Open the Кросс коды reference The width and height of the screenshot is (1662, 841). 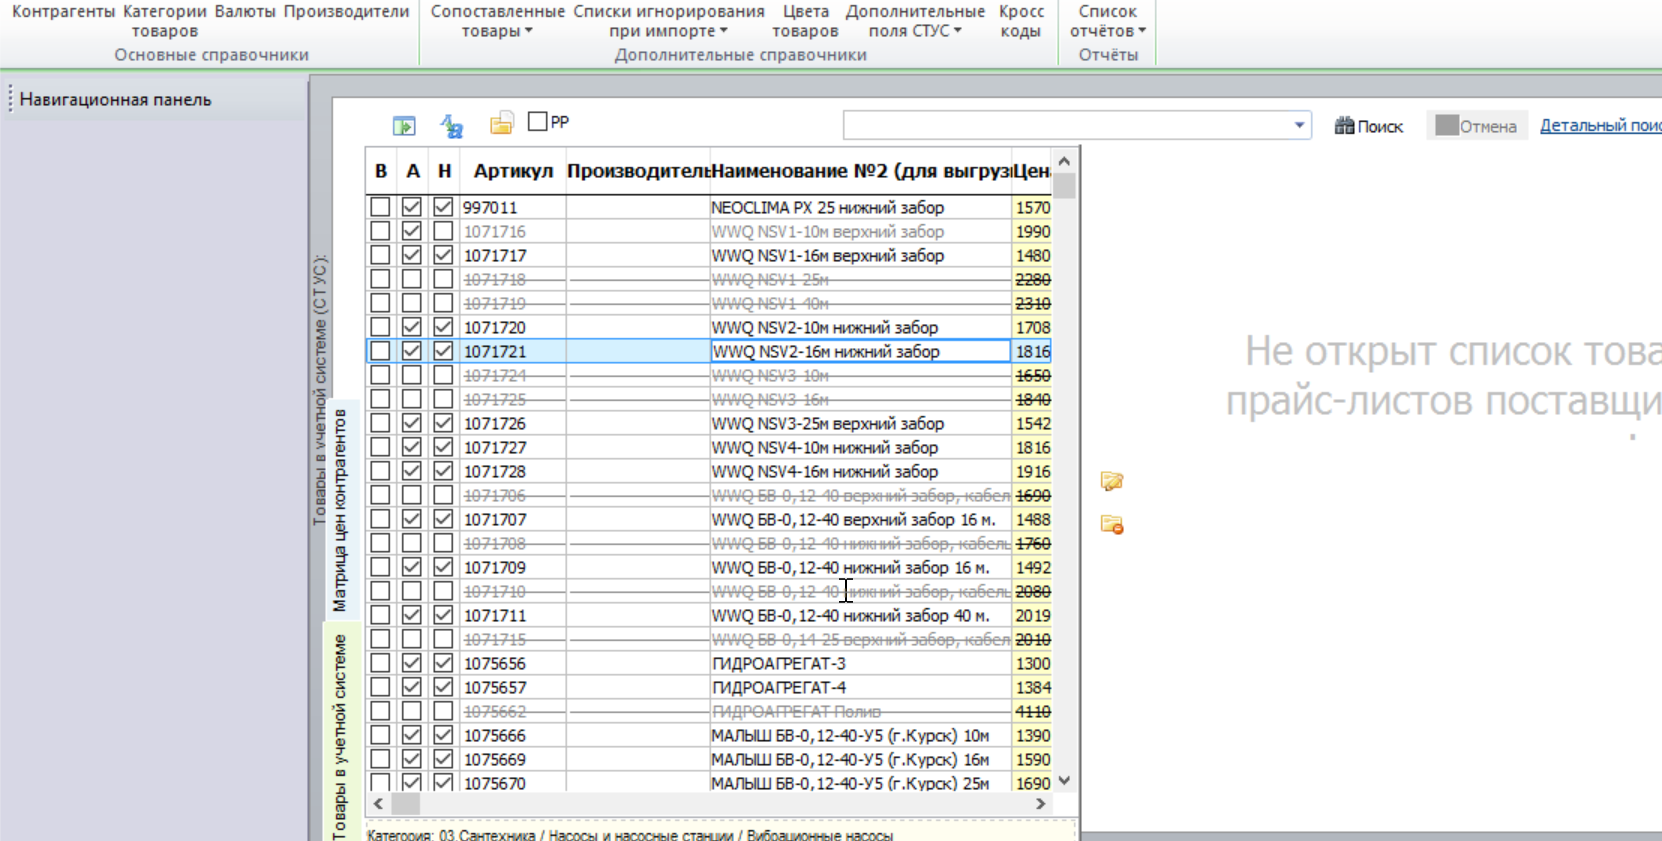pyautogui.click(x=1021, y=21)
